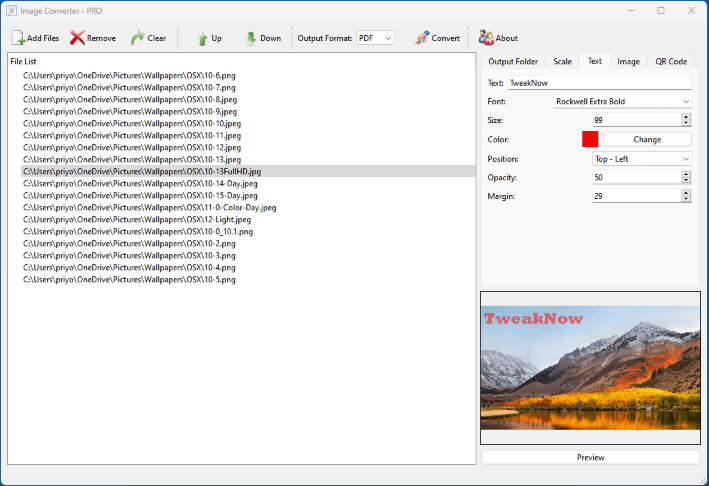Click the green Clear arrow icon

[x=137, y=38]
